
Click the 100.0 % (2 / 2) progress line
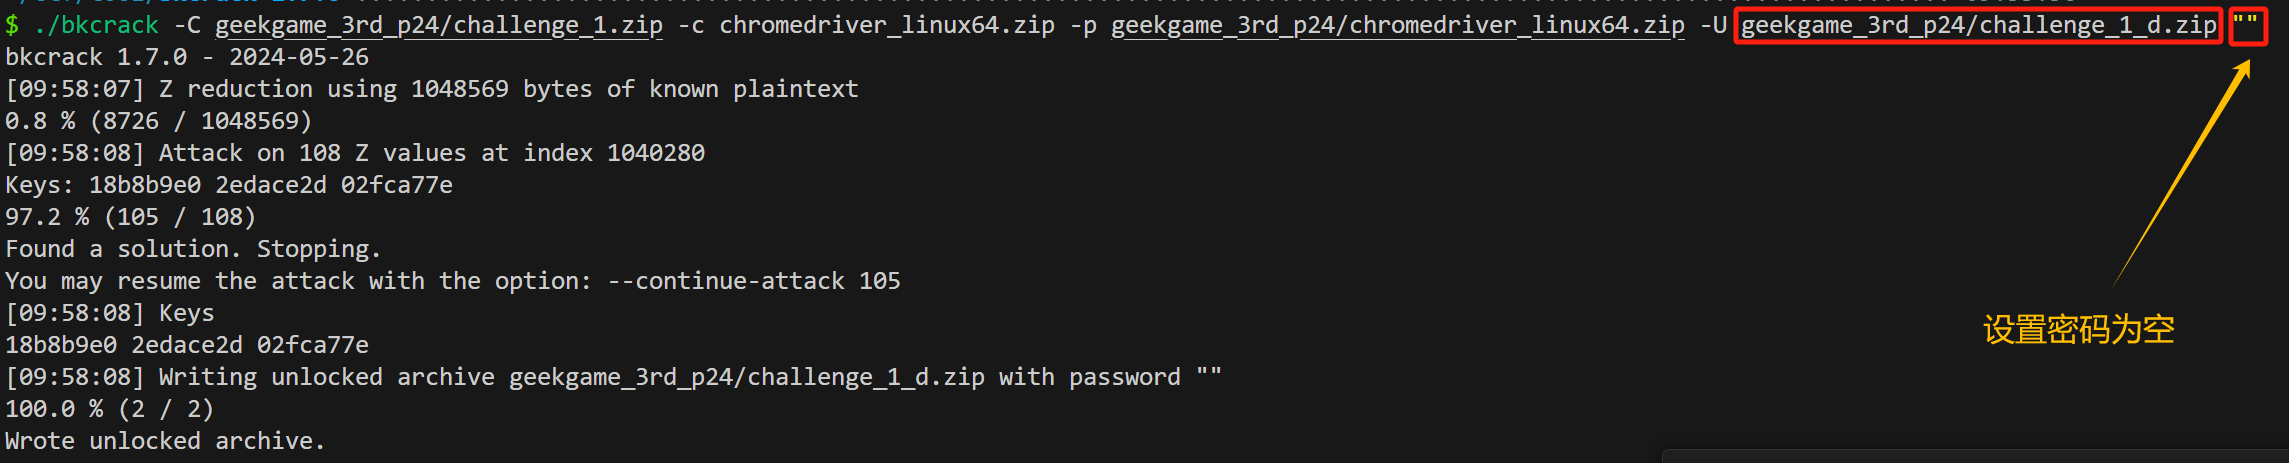point(109,409)
